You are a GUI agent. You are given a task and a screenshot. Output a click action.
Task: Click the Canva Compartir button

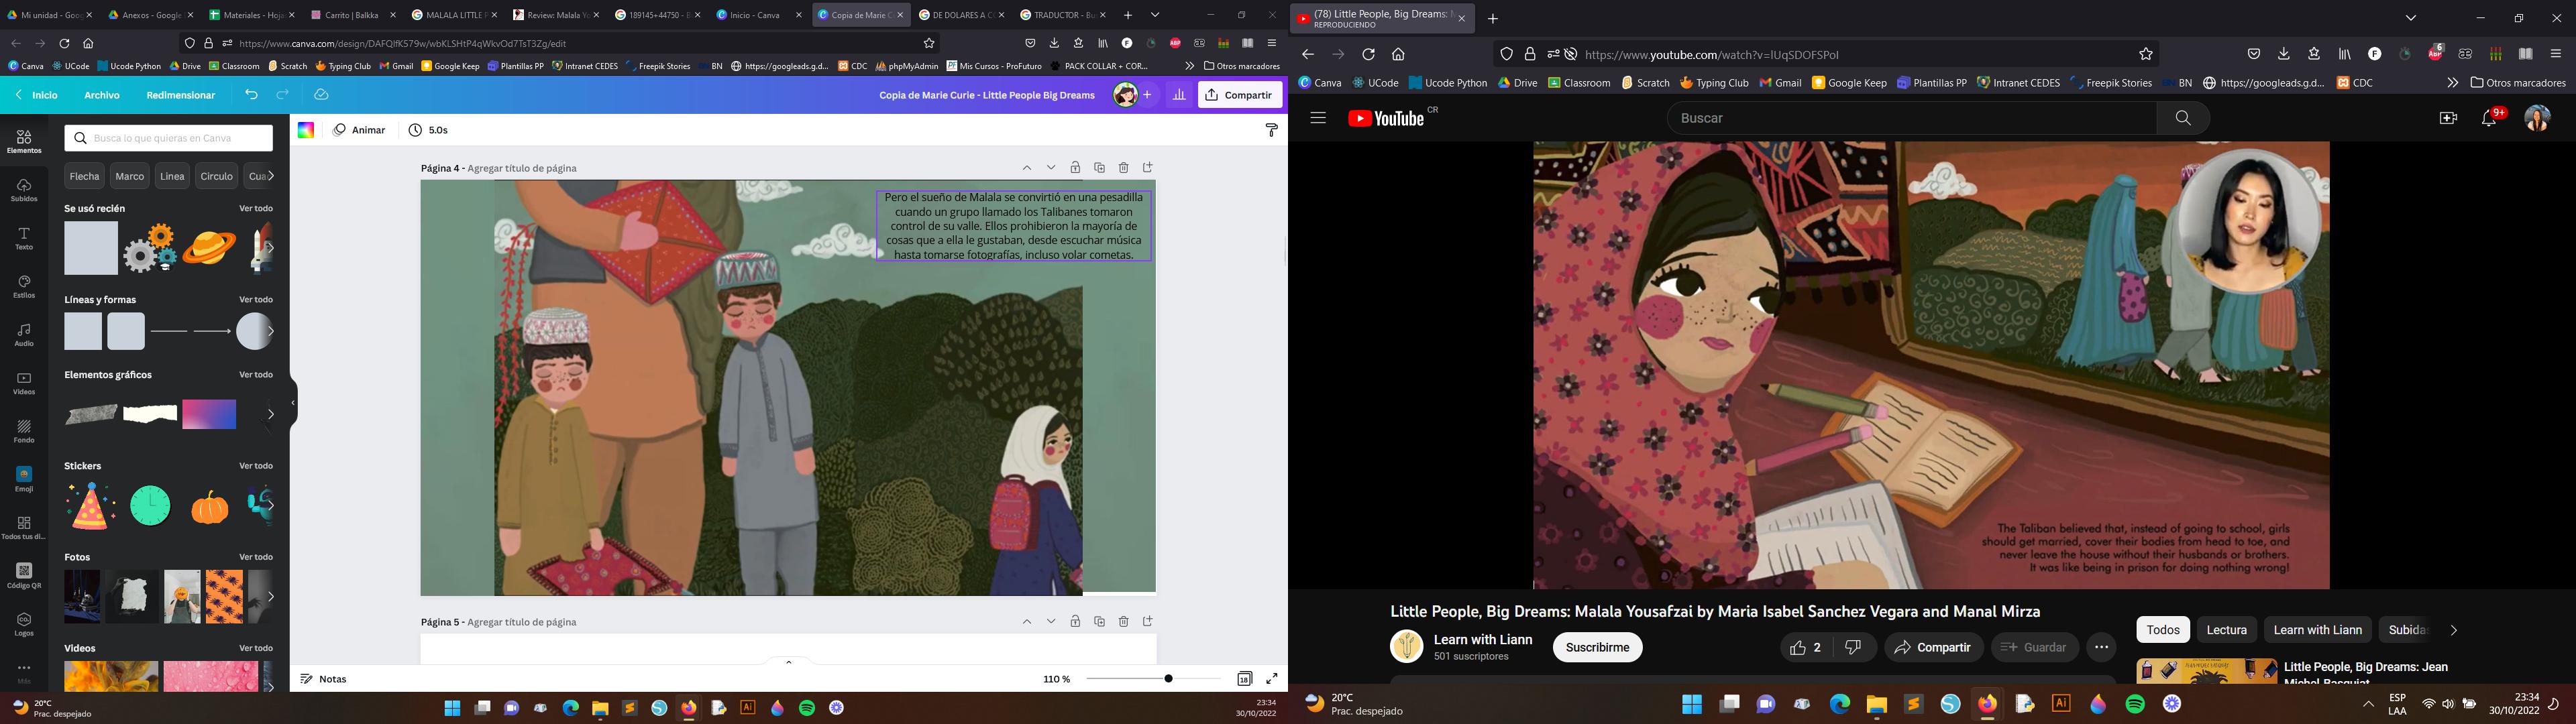tap(1240, 95)
